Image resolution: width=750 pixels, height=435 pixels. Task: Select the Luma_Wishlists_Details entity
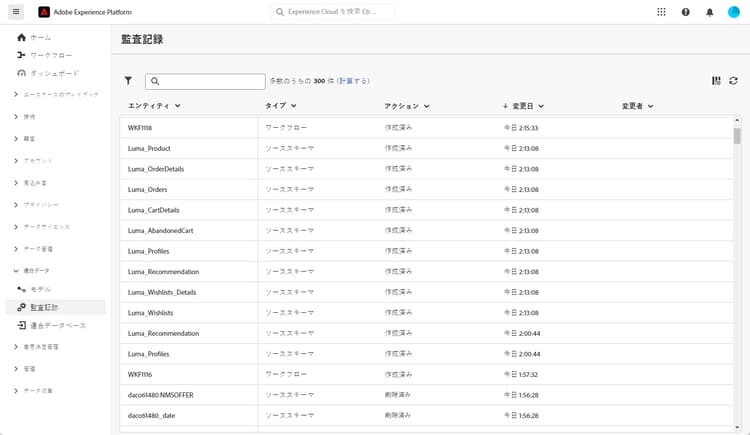[162, 292]
